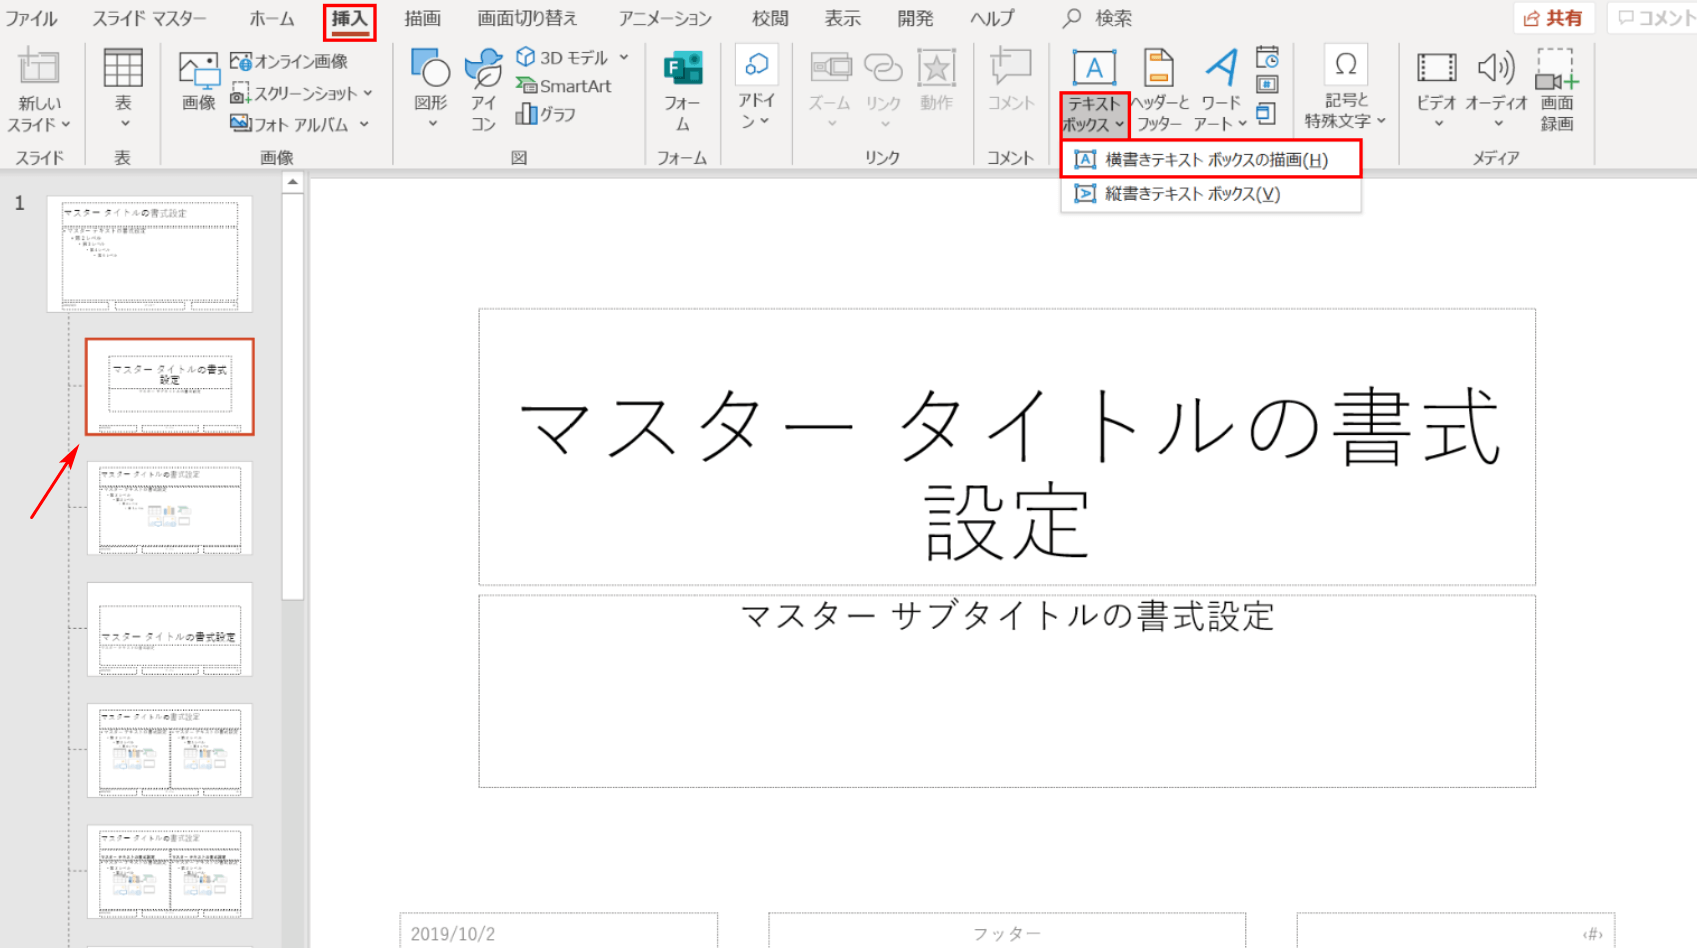
Task: Insert SmartArt graphic
Action: 563,86
